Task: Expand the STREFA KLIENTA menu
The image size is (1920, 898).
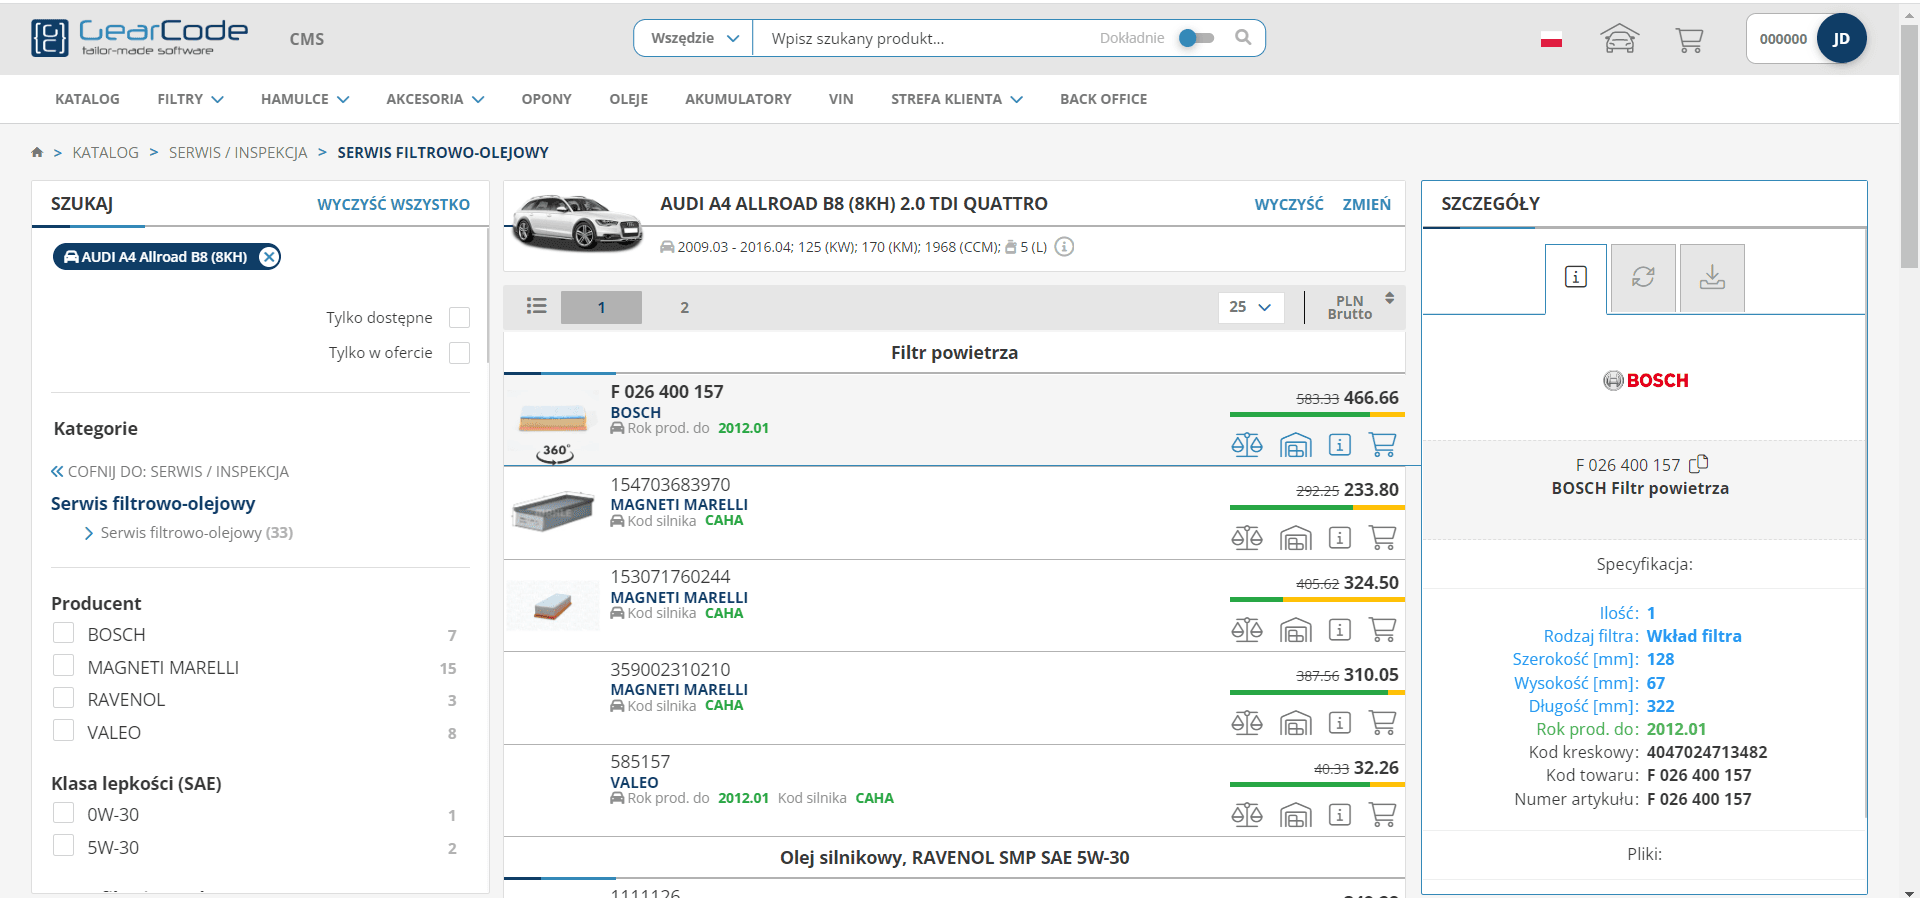Action: pyautogui.click(x=957, y=99)
